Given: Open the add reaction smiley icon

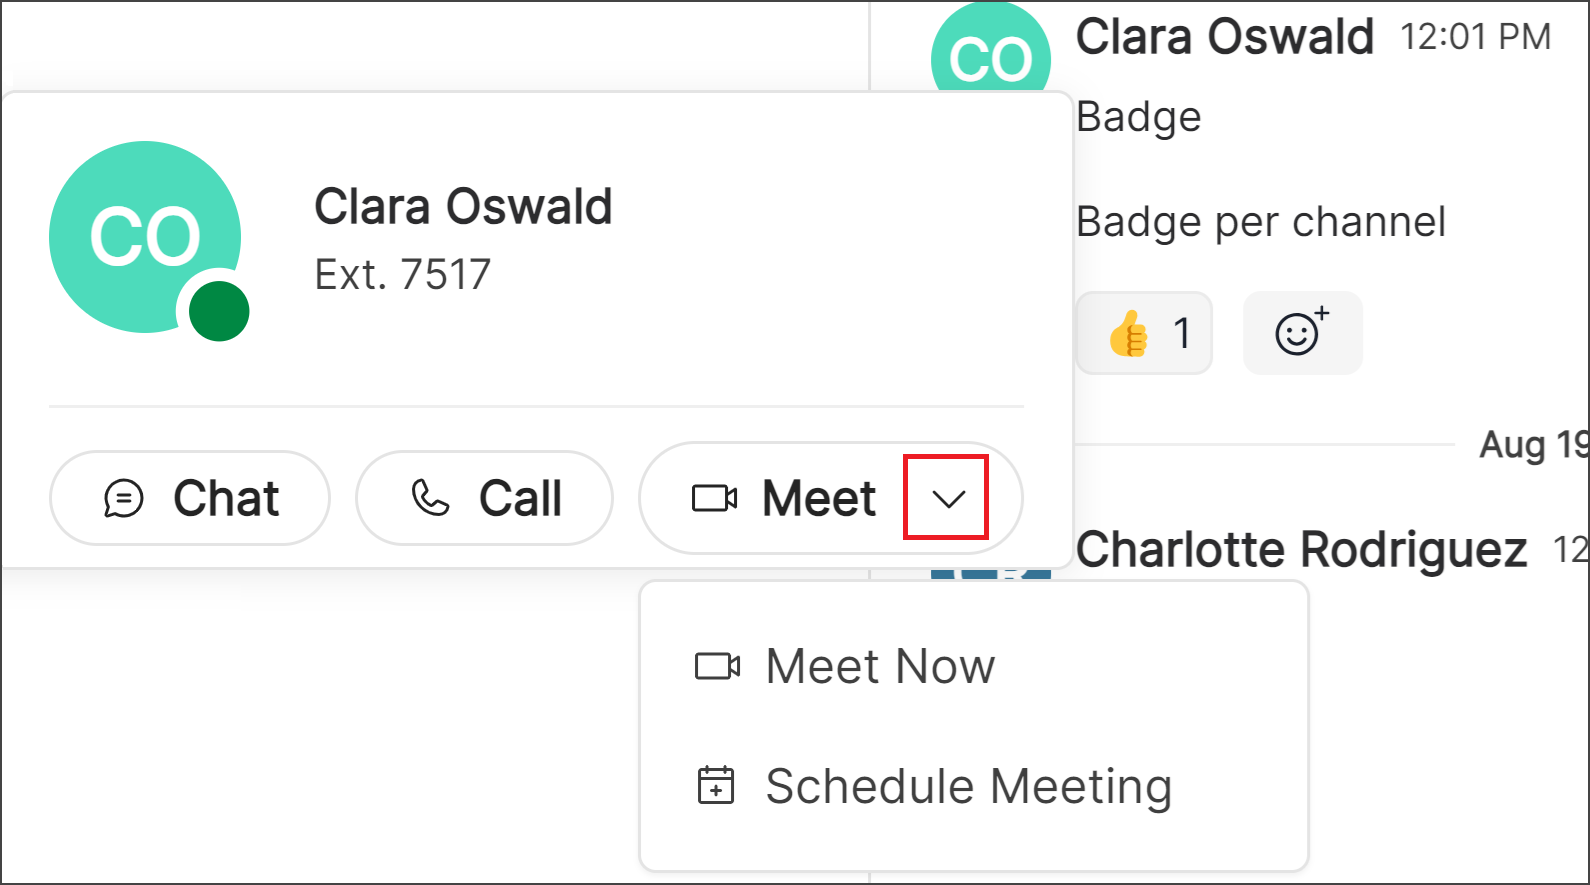Looking at the screenshot, I should [1302, 333].
